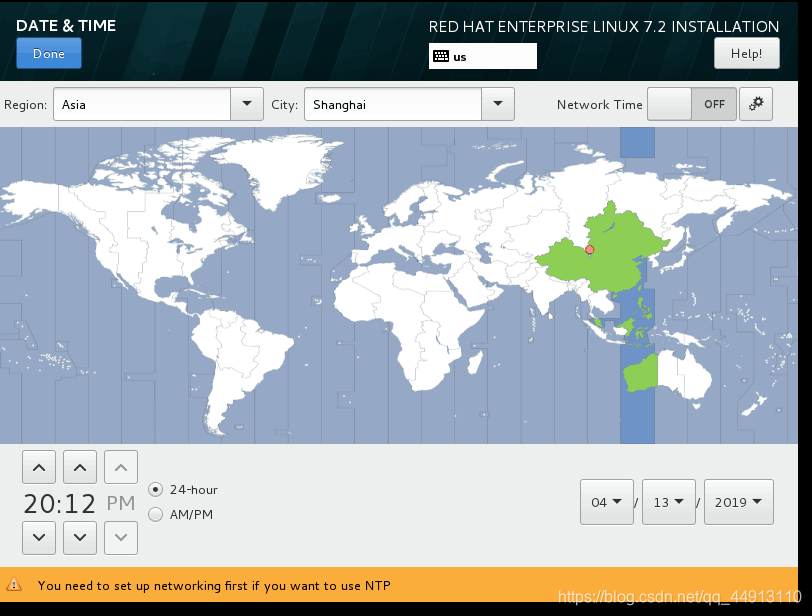Click the Network Time label
The image size is (812, 616).
click(x=600, y=105)
